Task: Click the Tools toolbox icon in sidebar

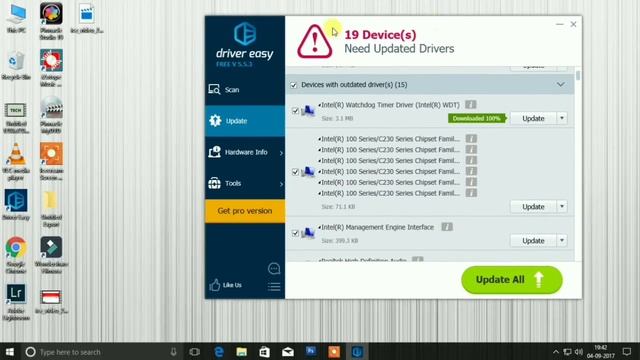Action: pyautogui.click(x=214, y=183)
